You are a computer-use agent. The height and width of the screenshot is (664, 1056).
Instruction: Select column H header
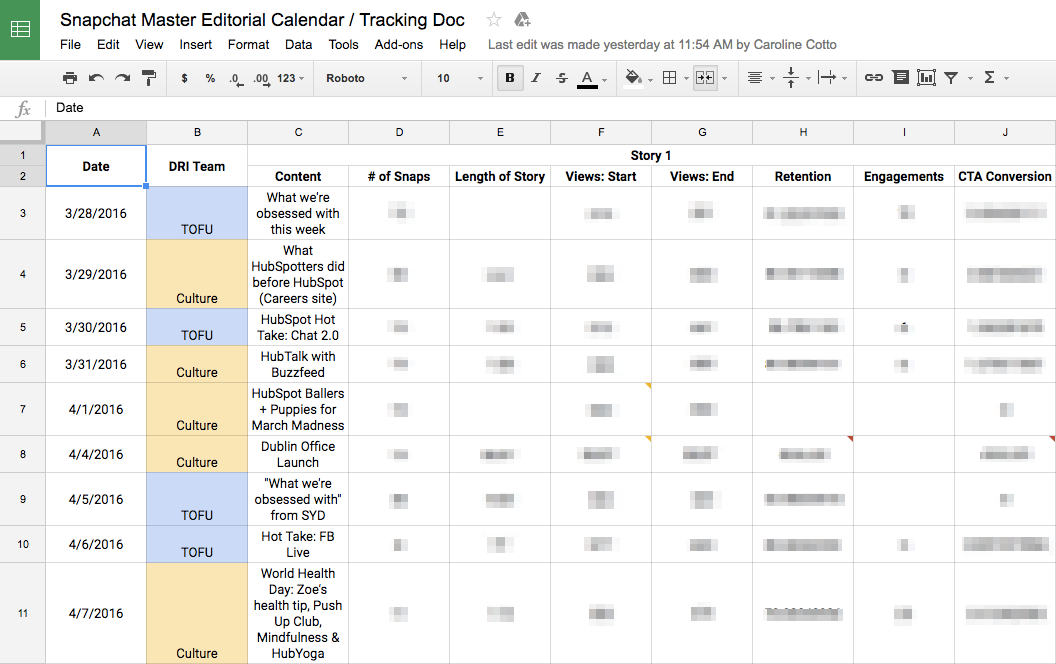click(x=803, y=133)
